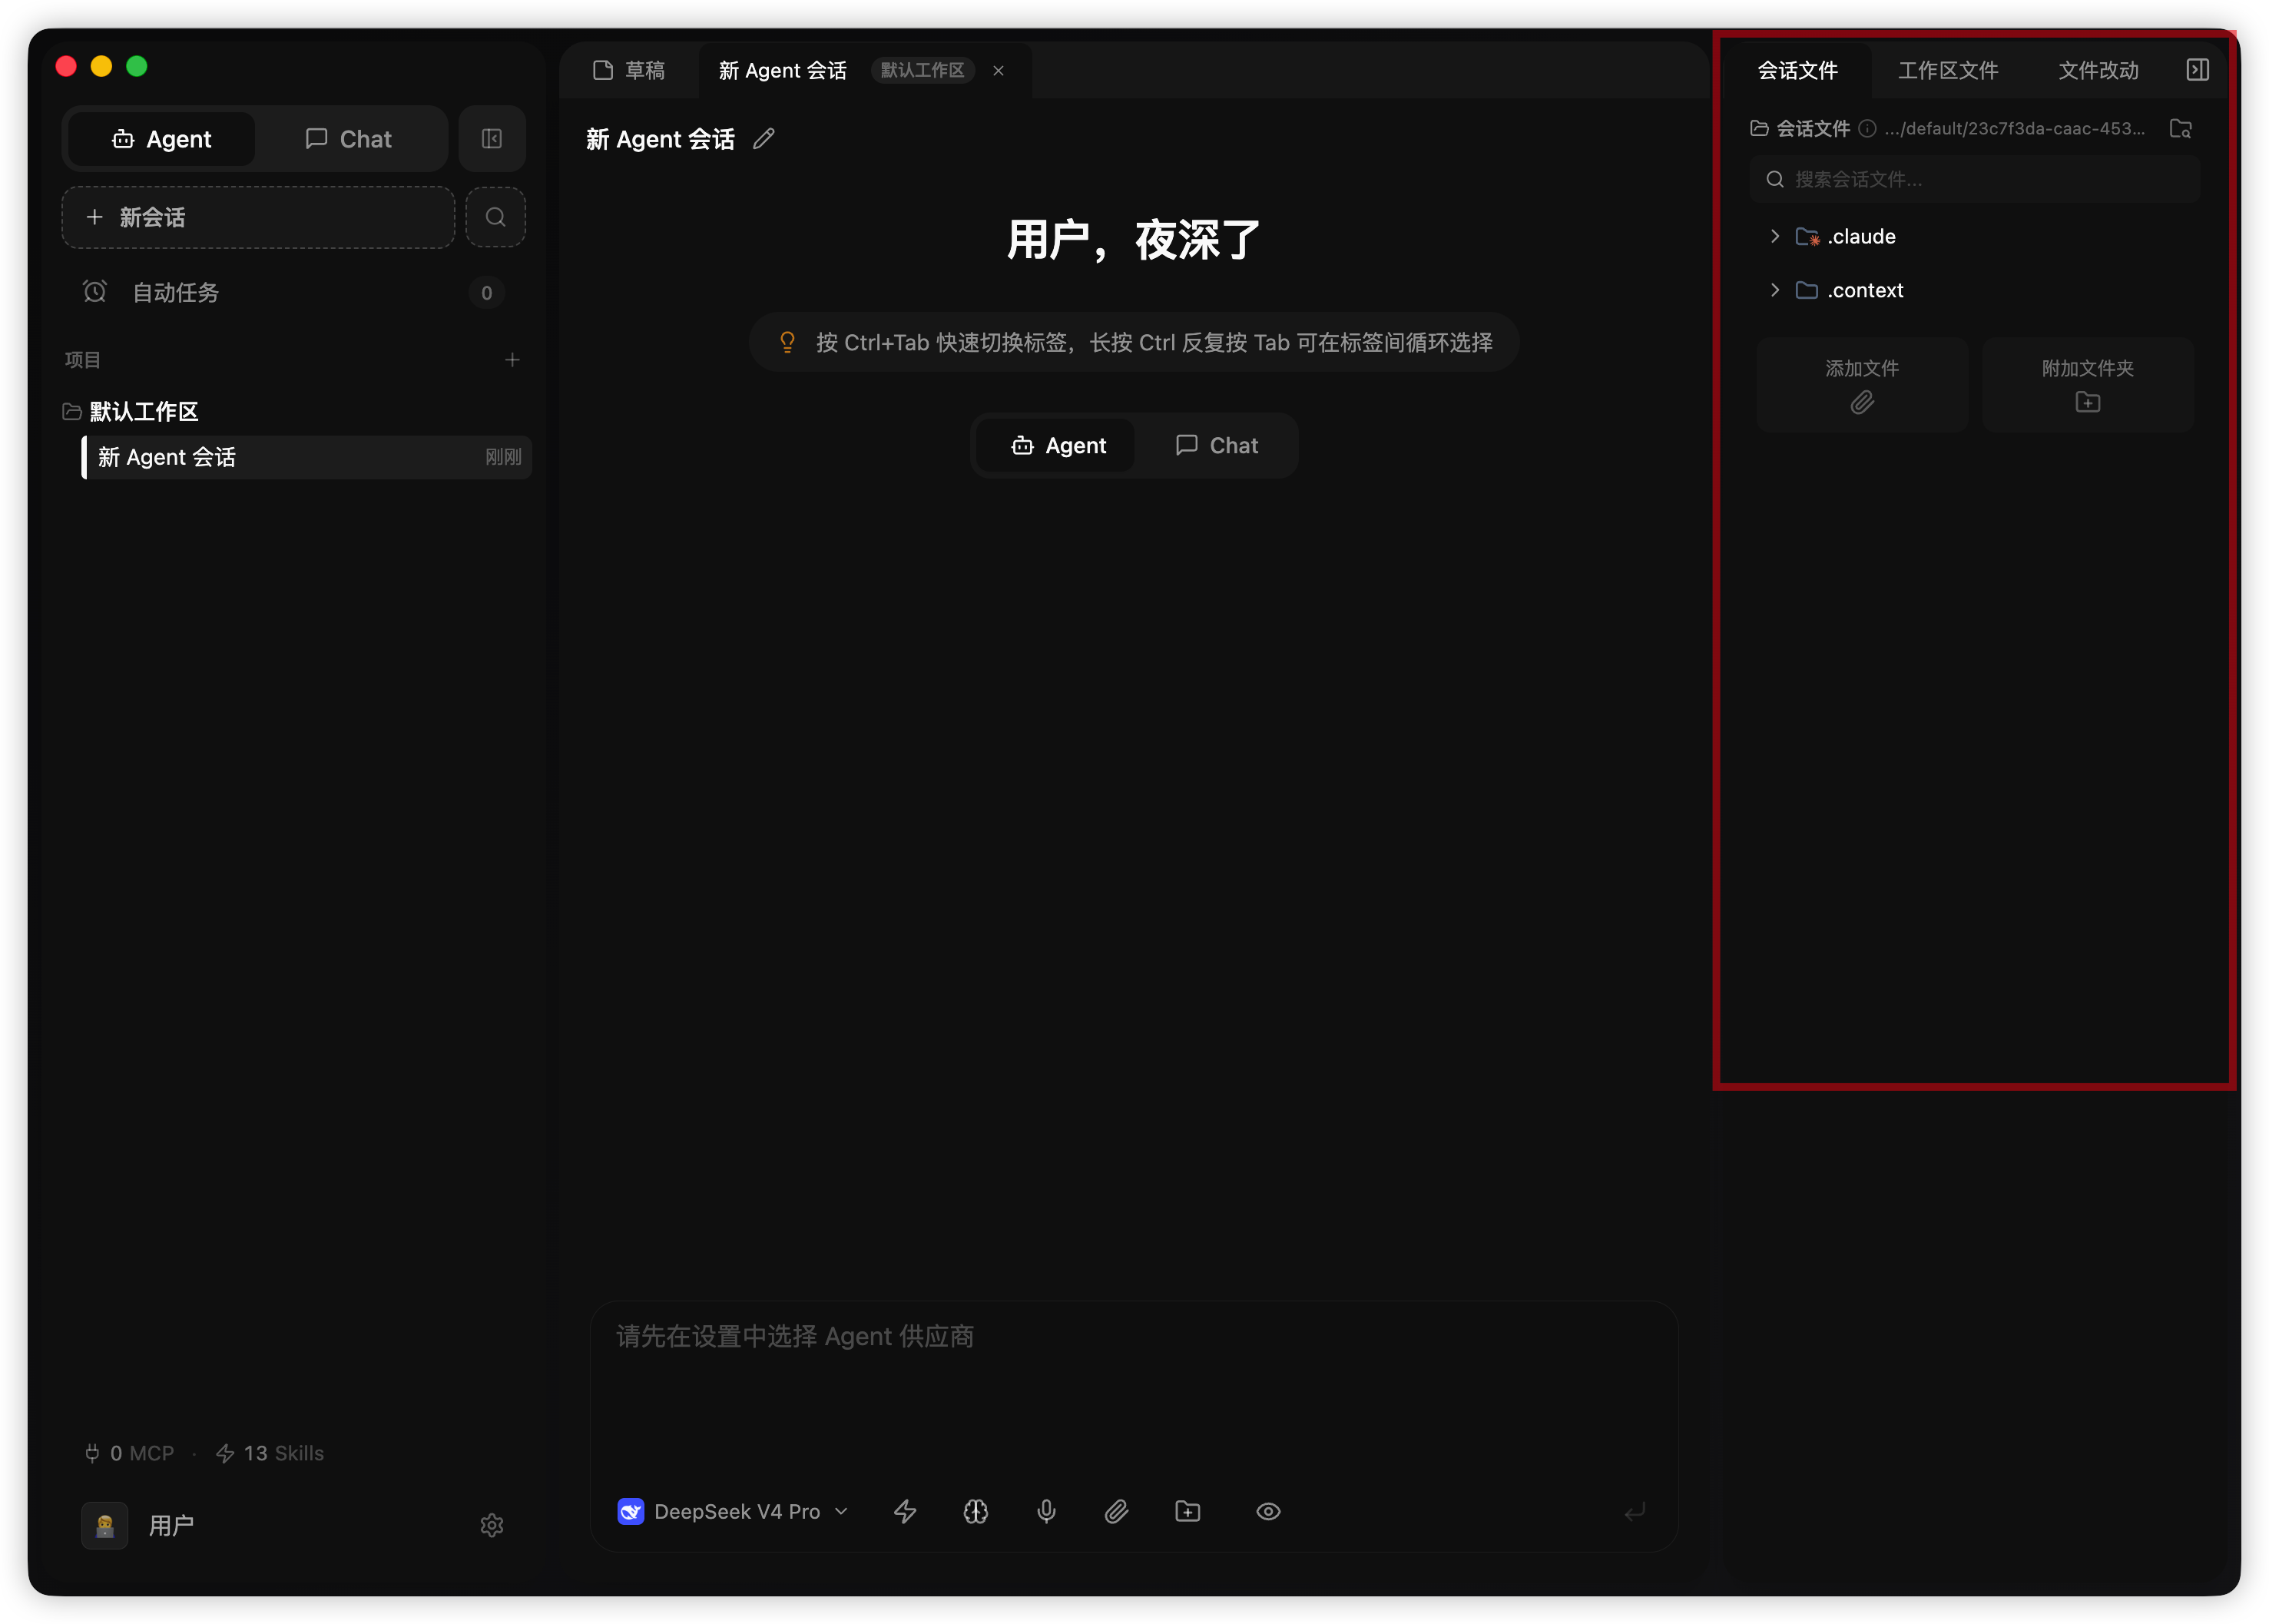This screenshot has width=2269, height=1624.
Task: Open session folder in file browser icon
Action: [2180, 128]
